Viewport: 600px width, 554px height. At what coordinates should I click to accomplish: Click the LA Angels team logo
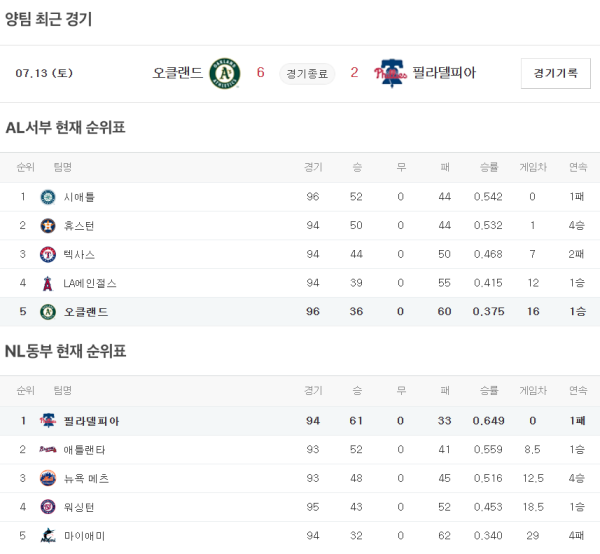pos(47,284)
